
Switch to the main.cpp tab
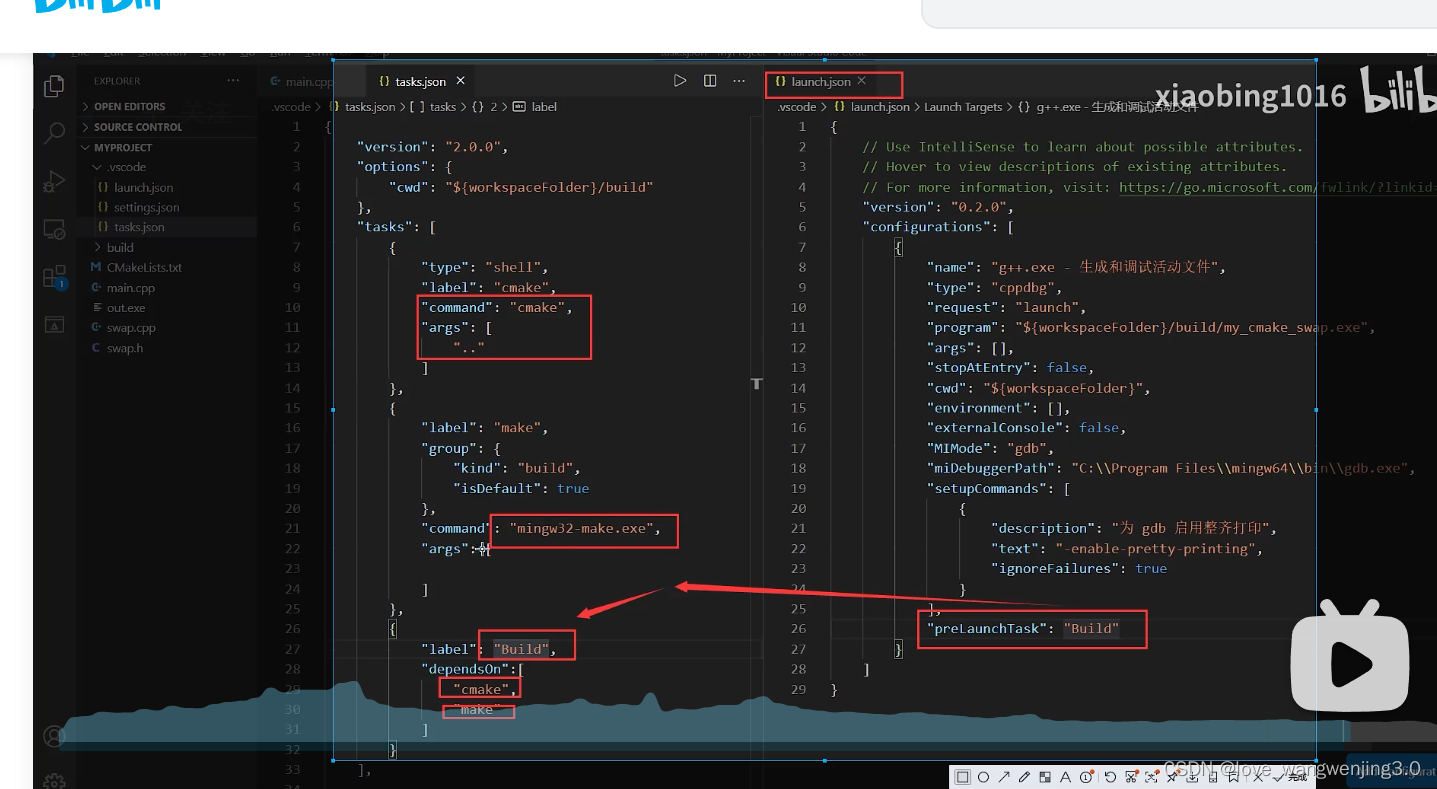coord(301,82)
